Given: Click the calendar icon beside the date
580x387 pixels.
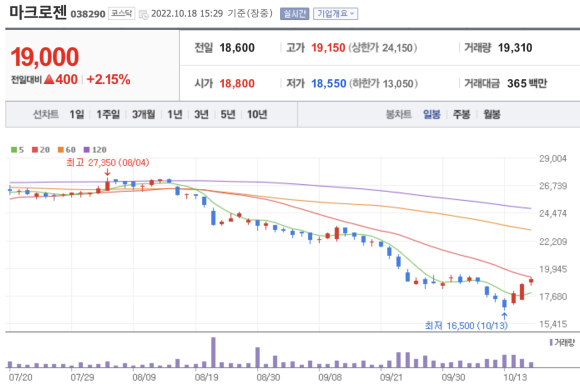Looking at the screenshot, I should point(143,14).
